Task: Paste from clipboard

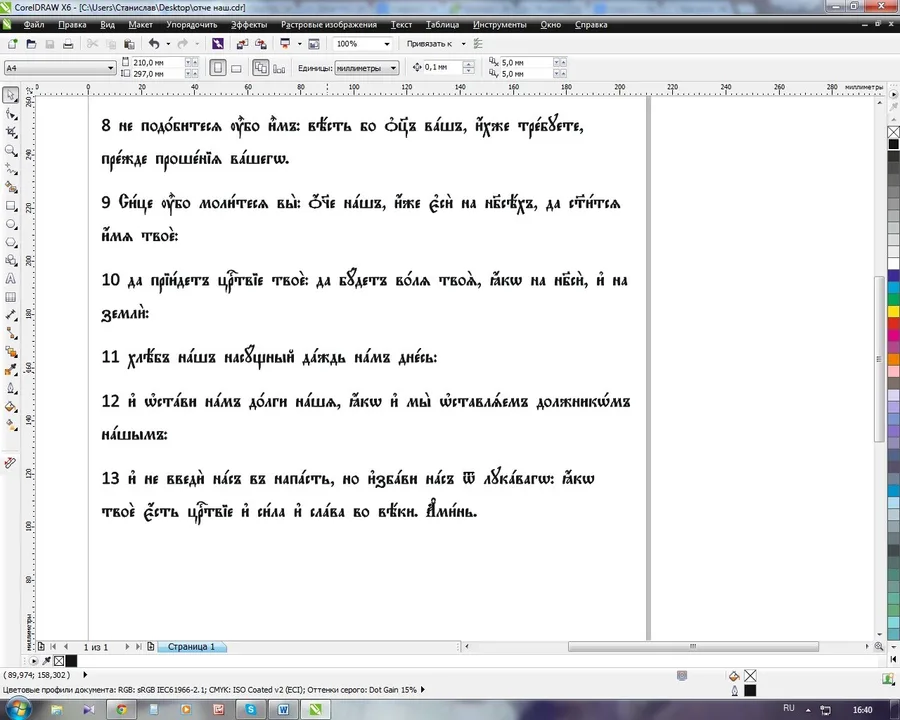Action: point(129,44)
